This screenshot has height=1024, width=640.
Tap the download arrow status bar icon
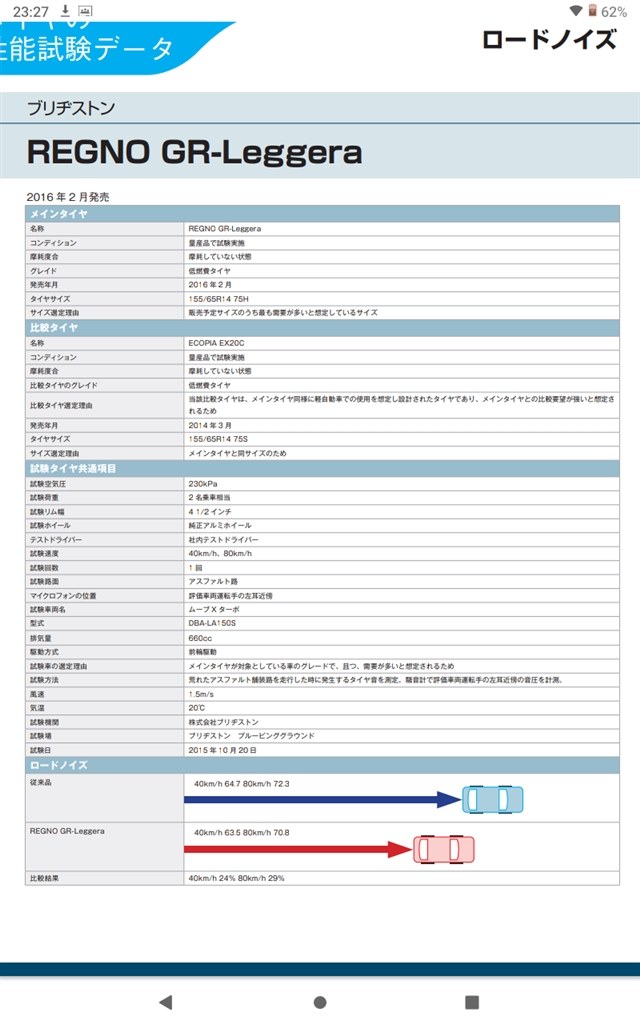65,10
